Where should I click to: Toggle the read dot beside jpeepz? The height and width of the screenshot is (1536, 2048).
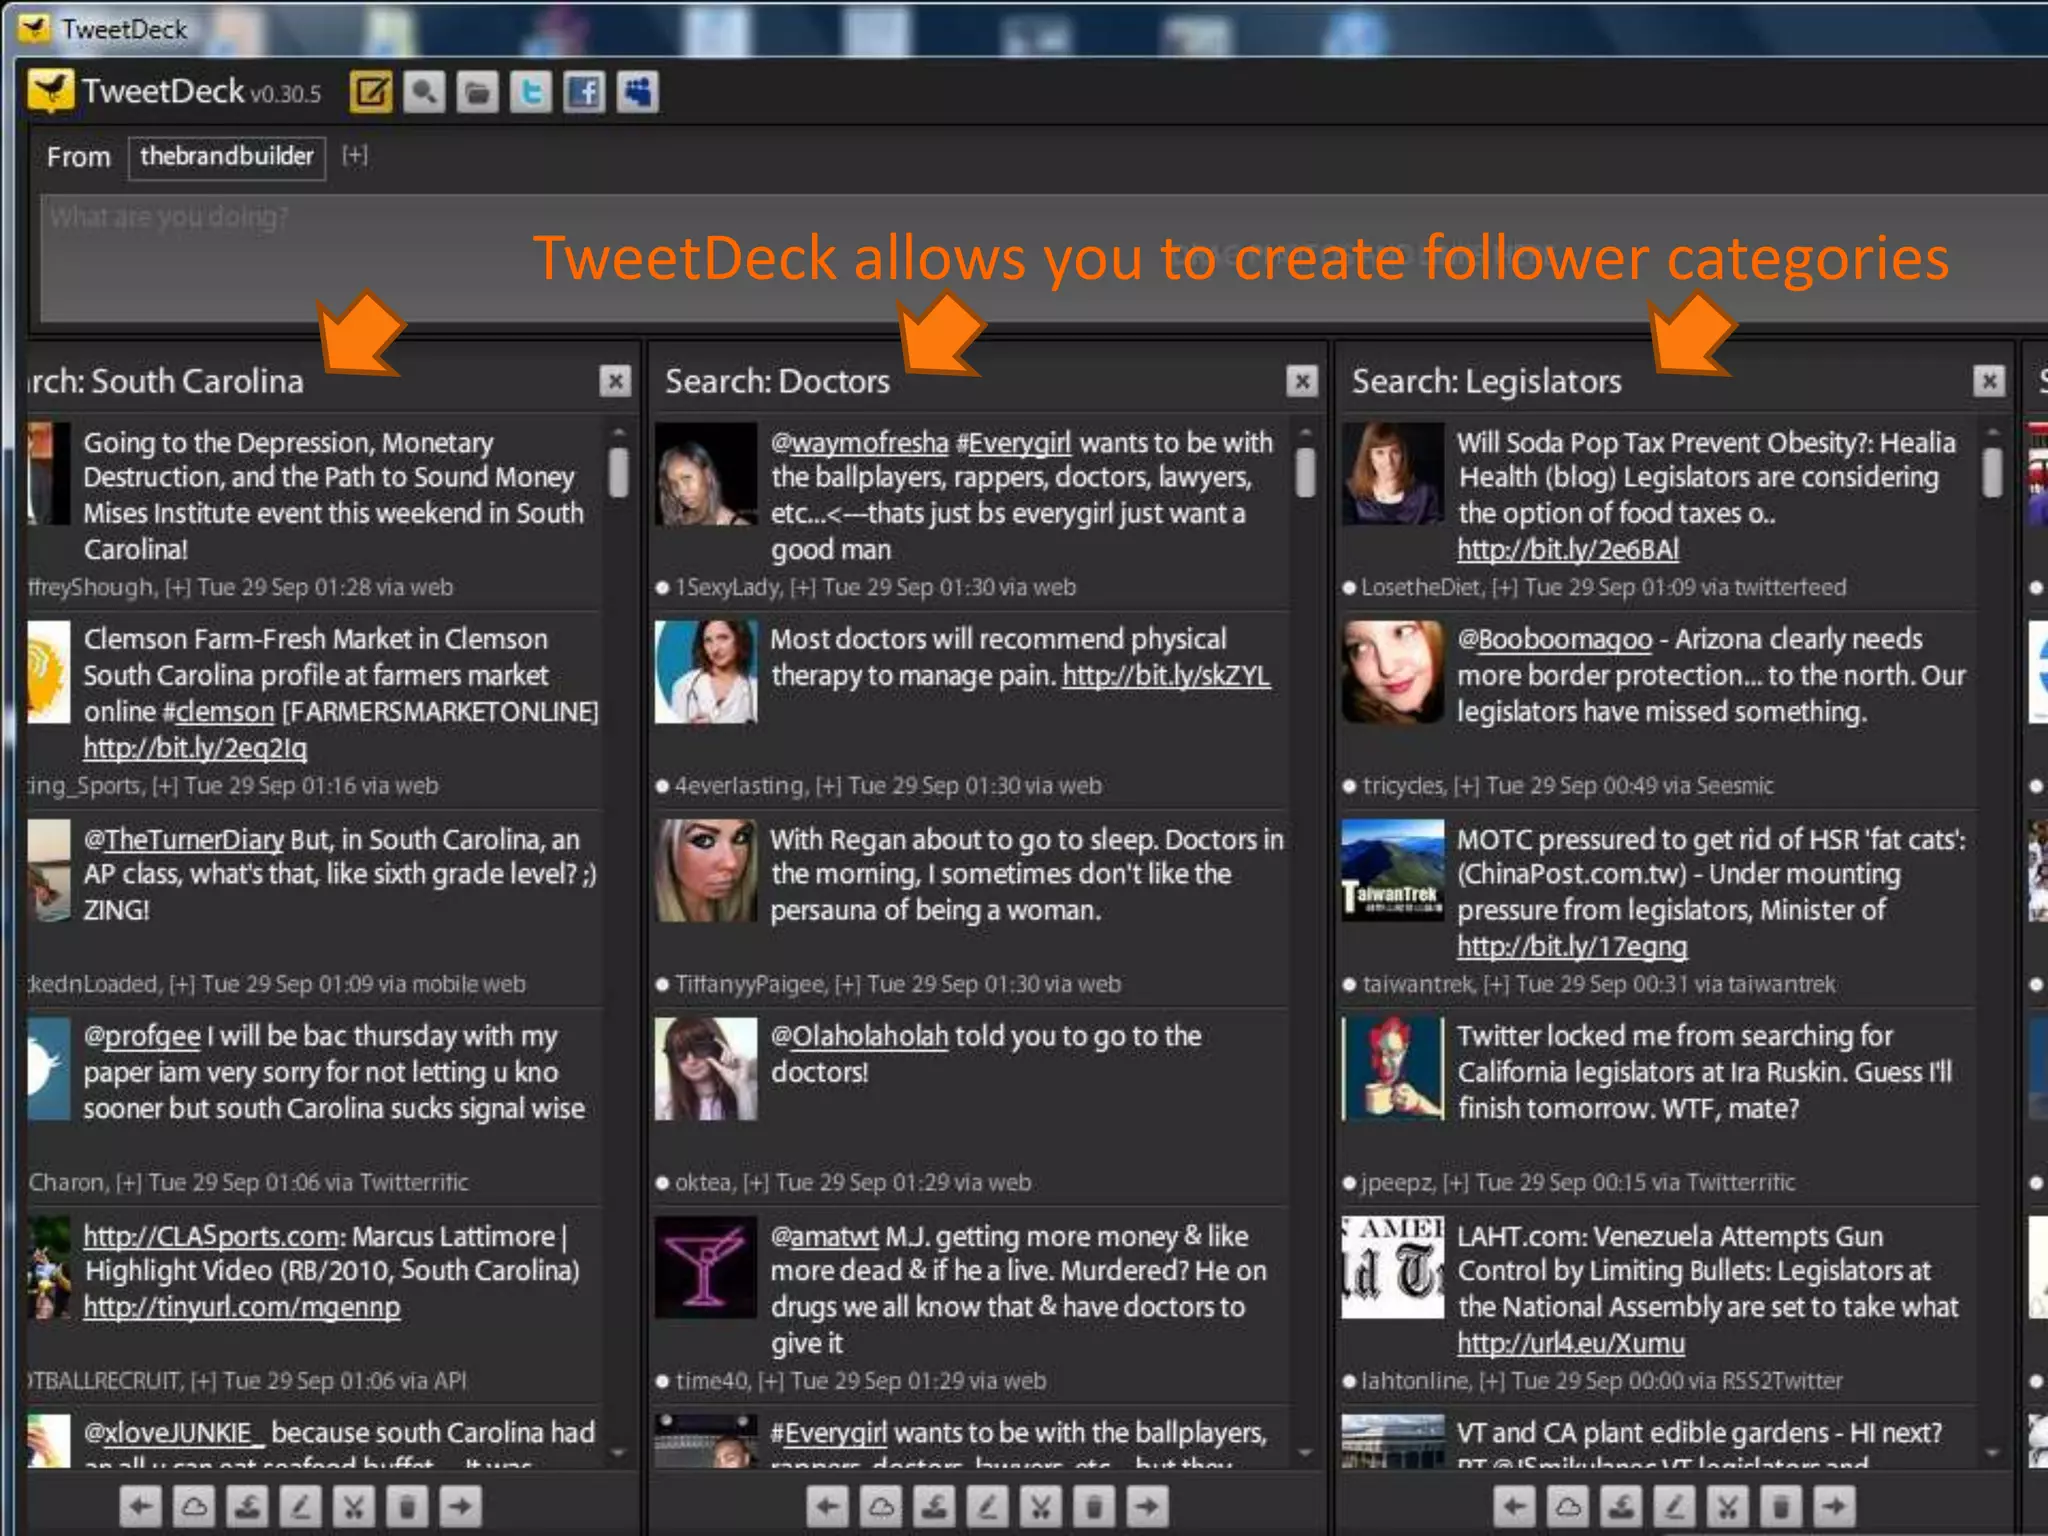pos(1349,1183)
